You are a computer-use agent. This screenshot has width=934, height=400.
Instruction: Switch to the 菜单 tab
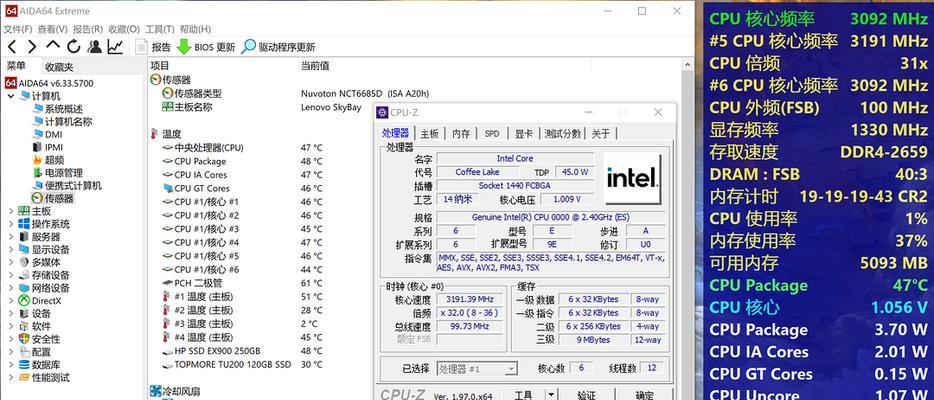pos(17,66)
